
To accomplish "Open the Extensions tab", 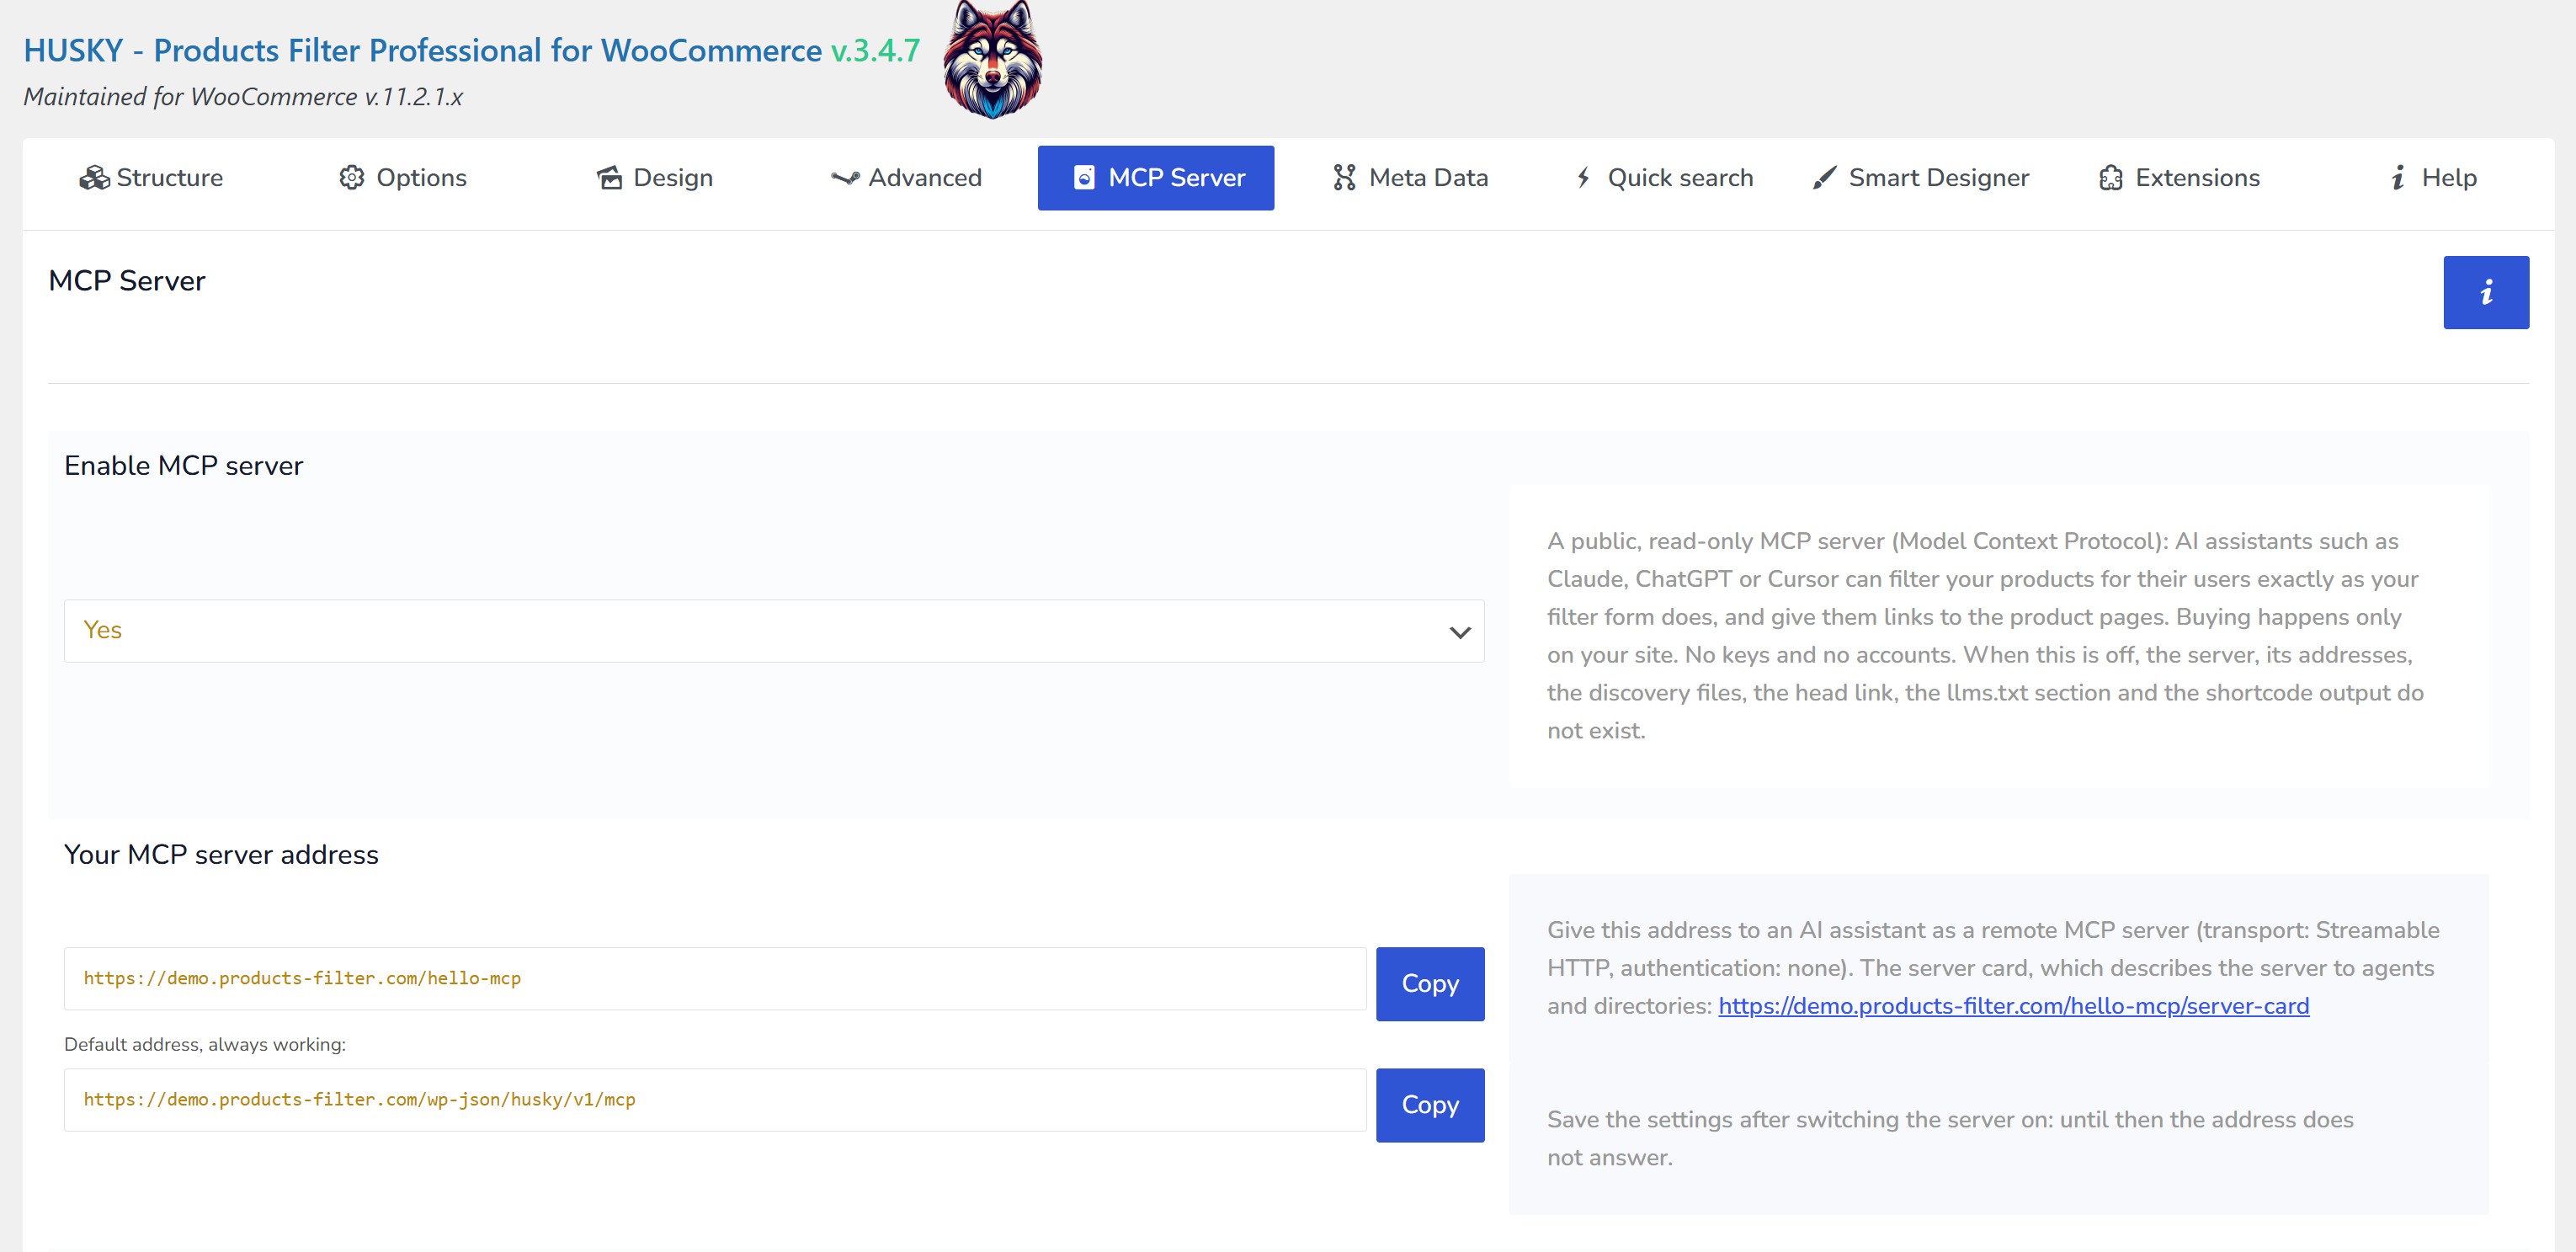I will (2179, 178).
